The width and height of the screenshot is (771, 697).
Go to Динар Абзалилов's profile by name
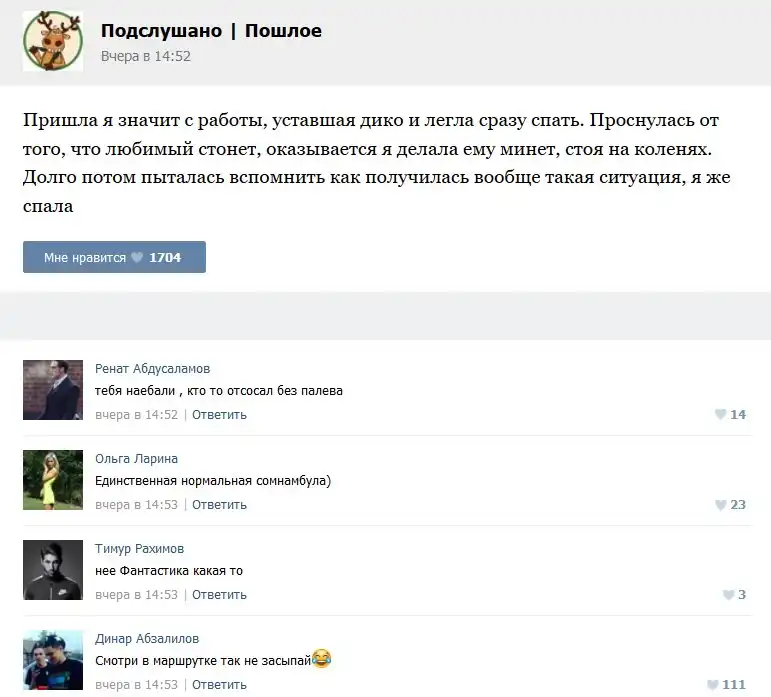[x=146, y=639]
